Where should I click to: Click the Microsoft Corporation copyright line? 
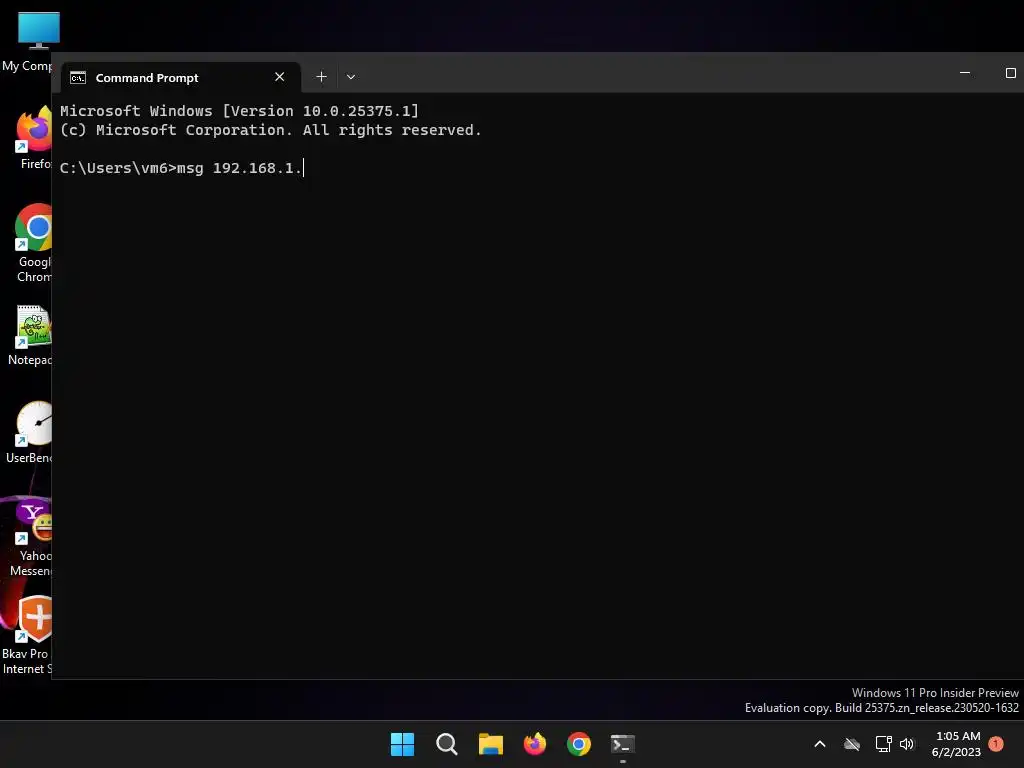[x=271, y=130]
